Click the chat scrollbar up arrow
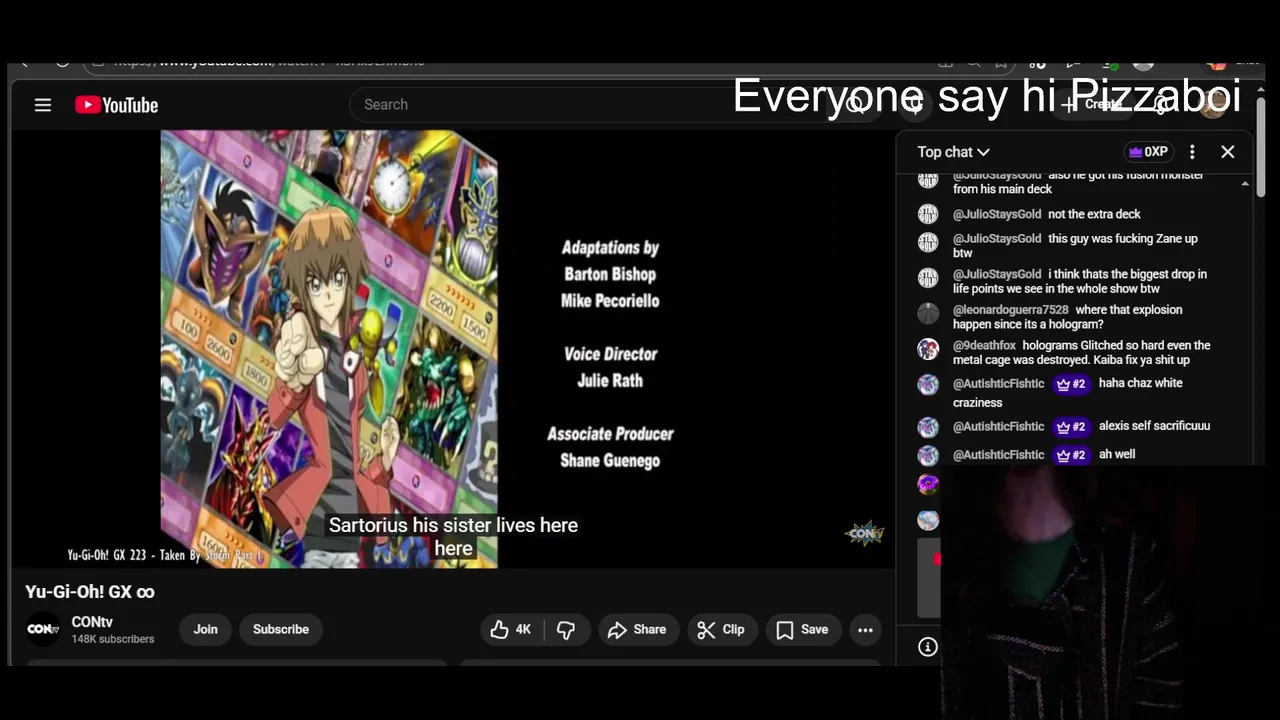The width and height of the screenshot is (1280, 720). (1245, 184)
